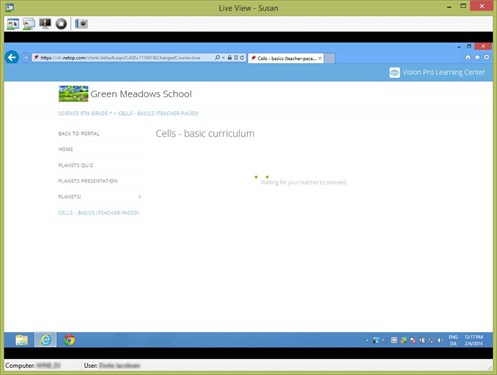Take a screenshot with the camera icon
This screenshot has width=497, height=375.
[81, 24]
